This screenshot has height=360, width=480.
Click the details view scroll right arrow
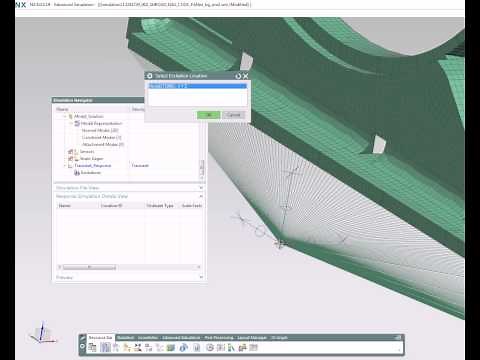pos(199,267)
